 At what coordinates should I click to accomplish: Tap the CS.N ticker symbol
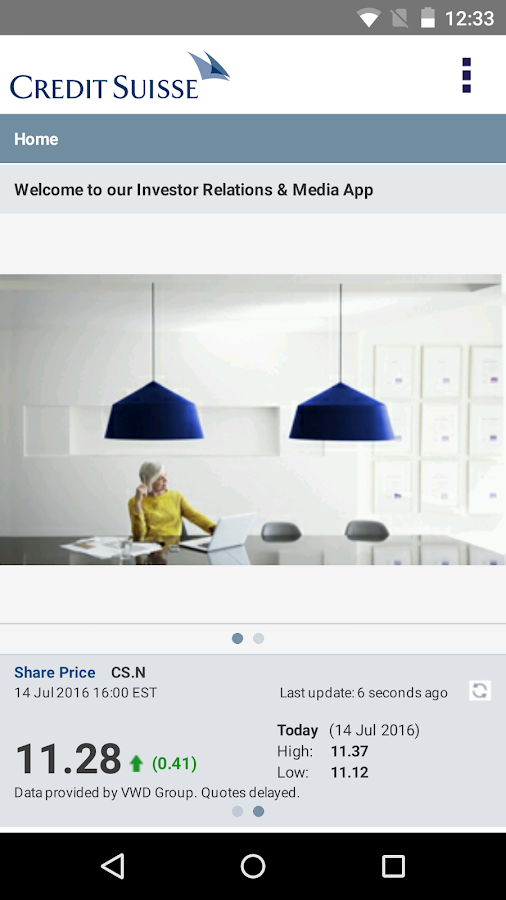pyautogui.click(x=129, y=672)
